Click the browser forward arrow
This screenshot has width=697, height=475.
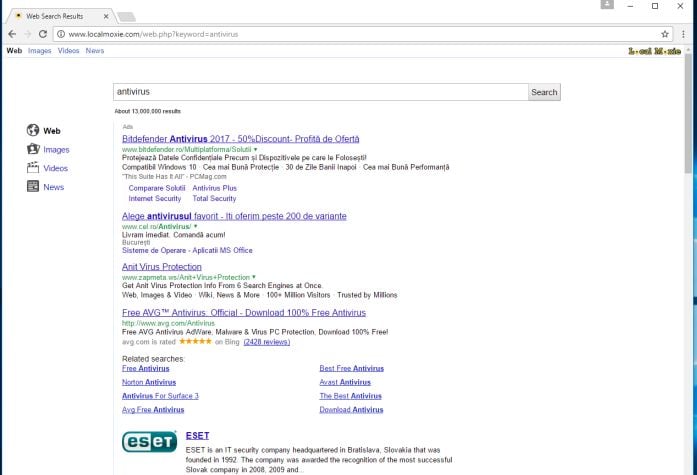[x=28, y=34]
